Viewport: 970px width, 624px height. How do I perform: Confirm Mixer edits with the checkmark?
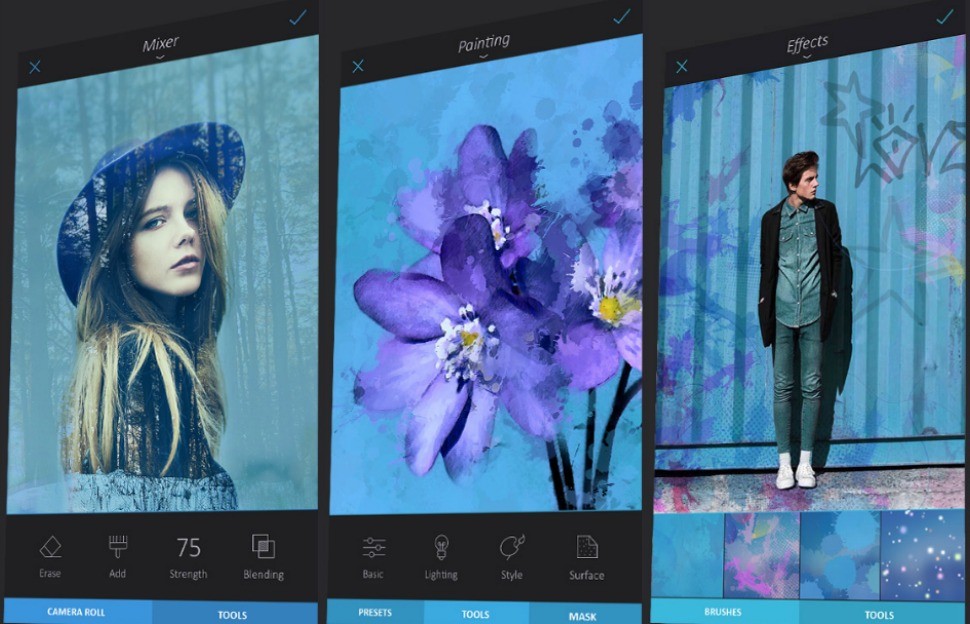298,17
